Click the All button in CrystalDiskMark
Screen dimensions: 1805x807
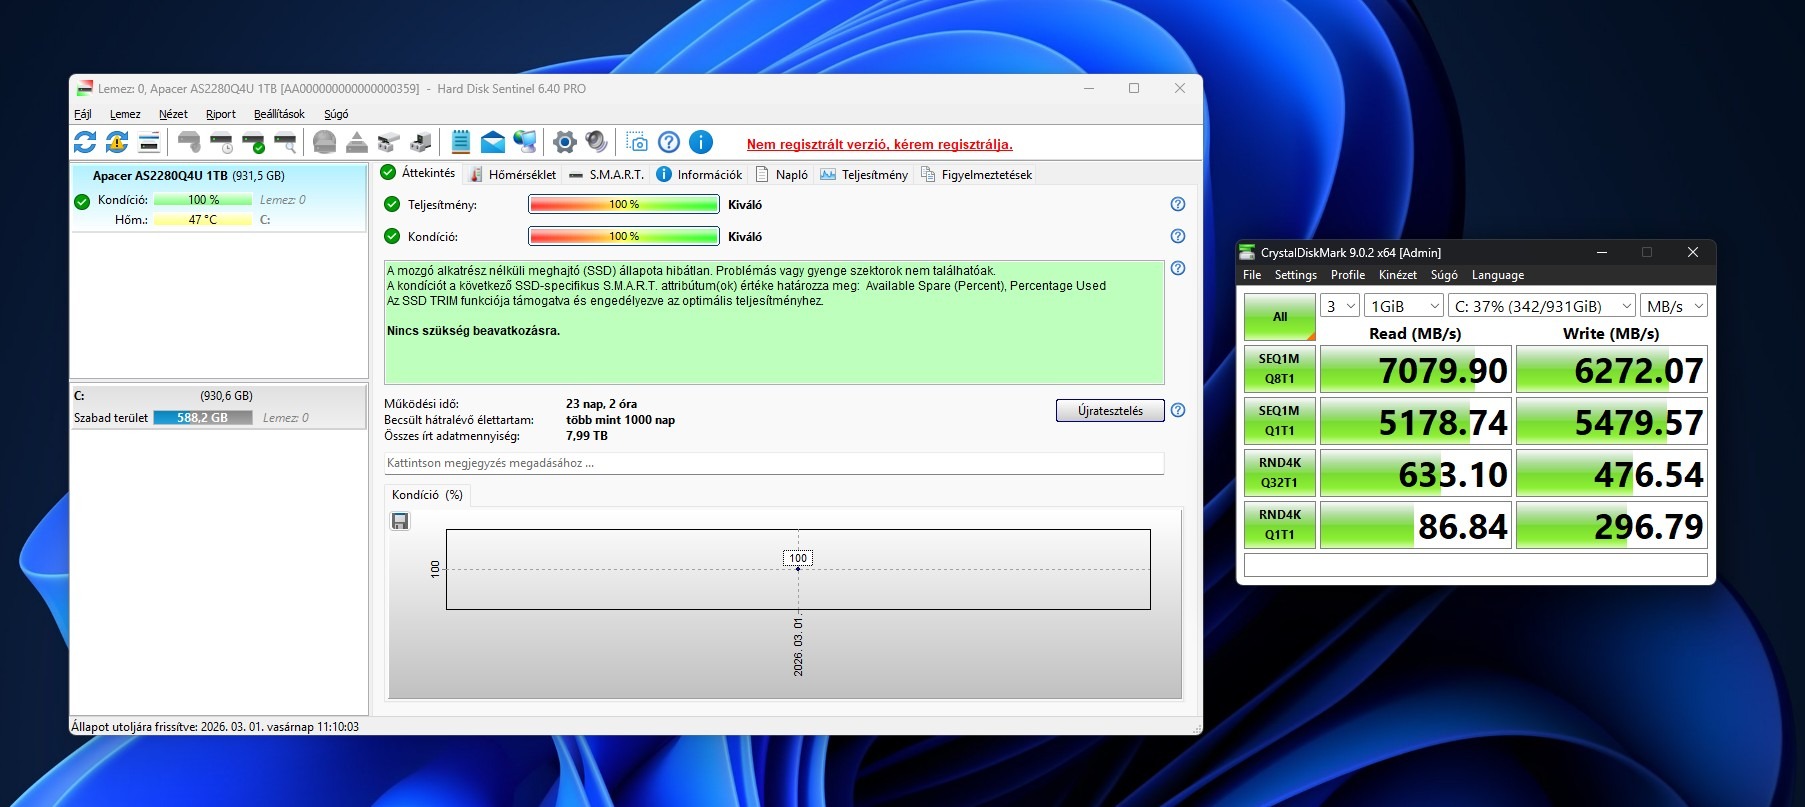[1280, 317]
